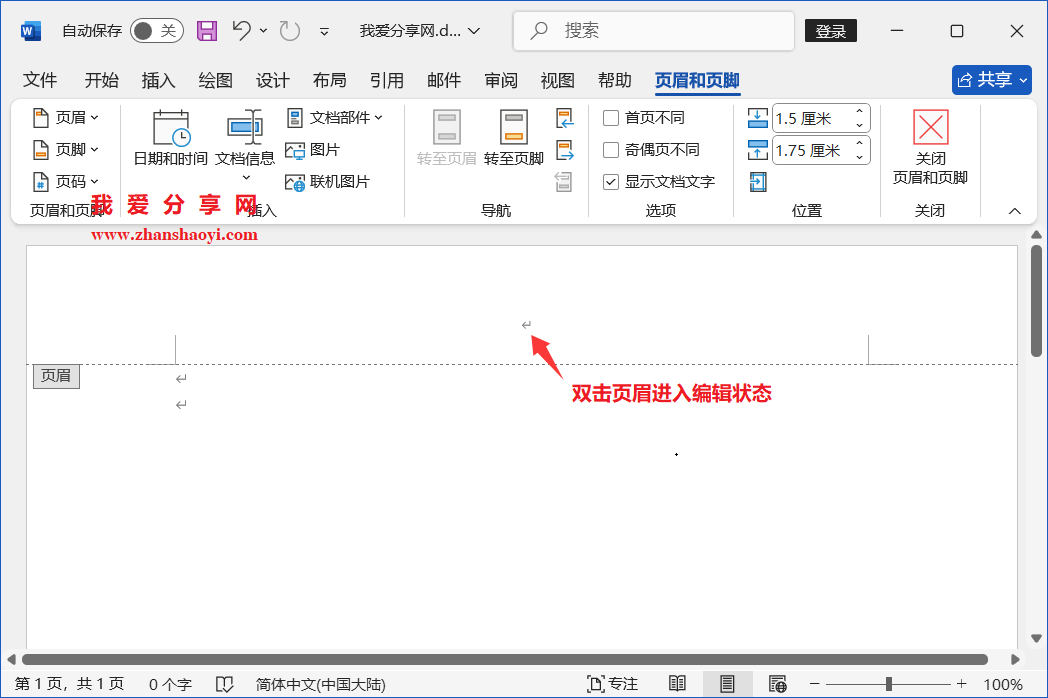Click the previous section navigation icon
1048x698 pixels.
point(565,118)
